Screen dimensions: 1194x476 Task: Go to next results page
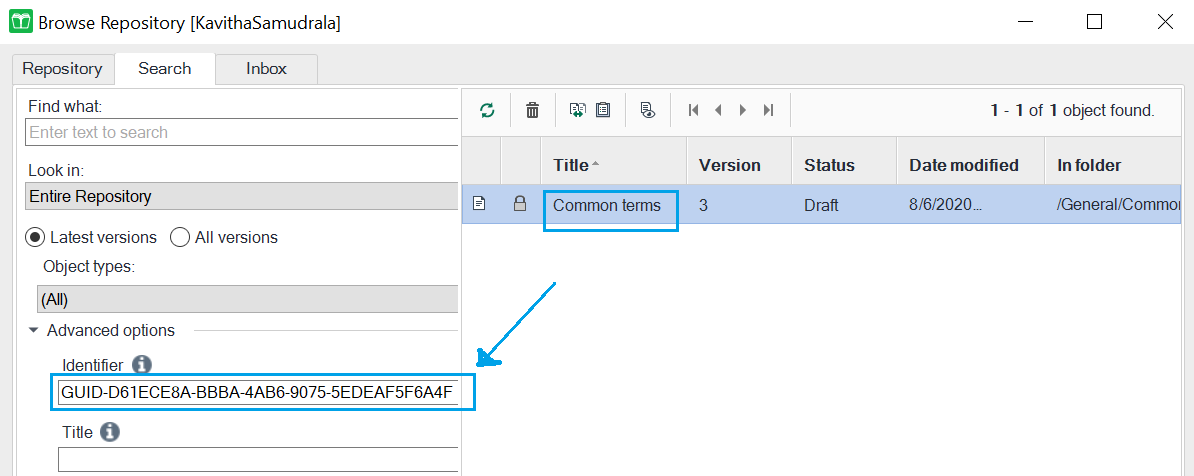pos(743,110)
